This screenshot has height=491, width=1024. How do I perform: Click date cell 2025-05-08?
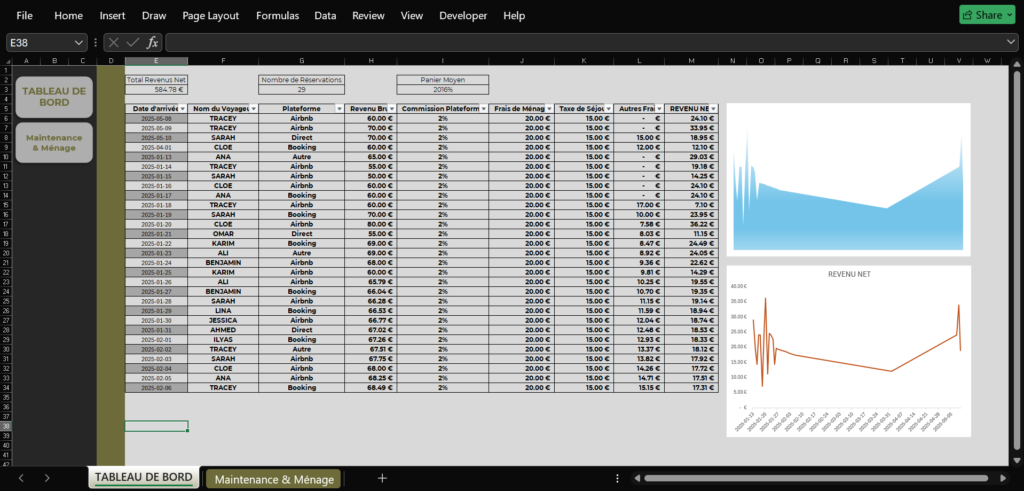(156, 119)
